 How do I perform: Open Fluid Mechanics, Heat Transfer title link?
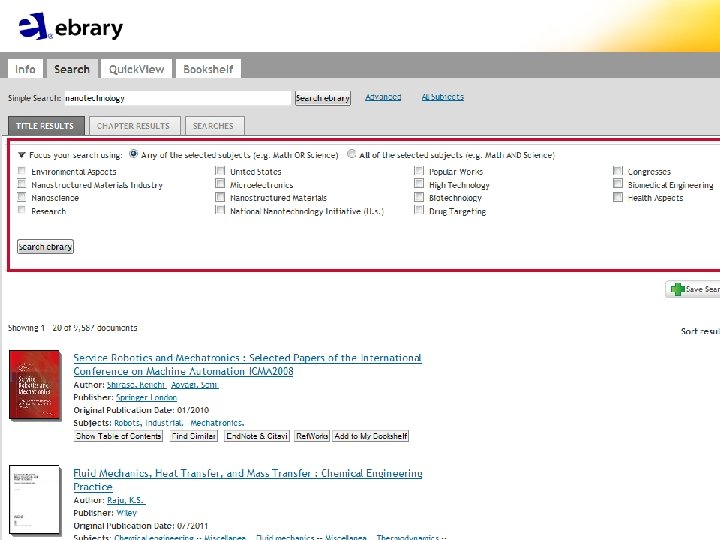pos(248,480)
